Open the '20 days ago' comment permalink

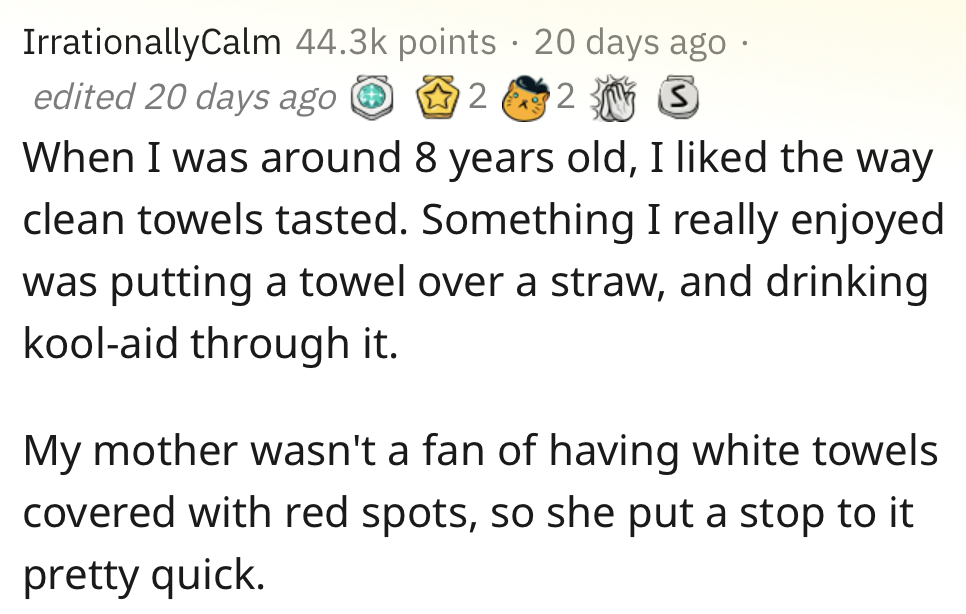629,42
